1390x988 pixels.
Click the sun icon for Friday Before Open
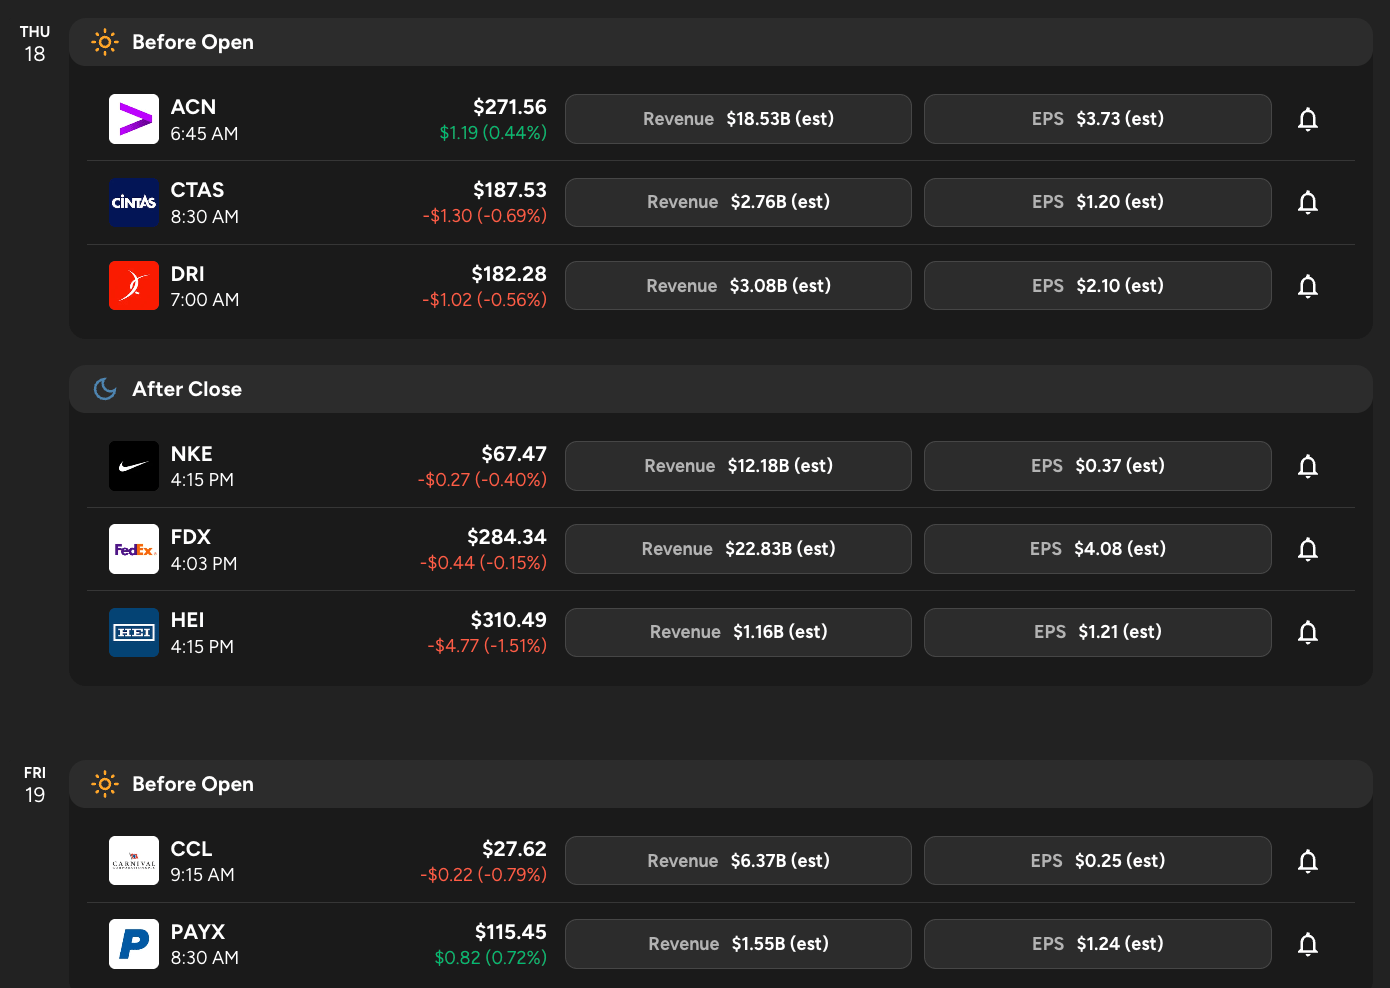point(105,784)
